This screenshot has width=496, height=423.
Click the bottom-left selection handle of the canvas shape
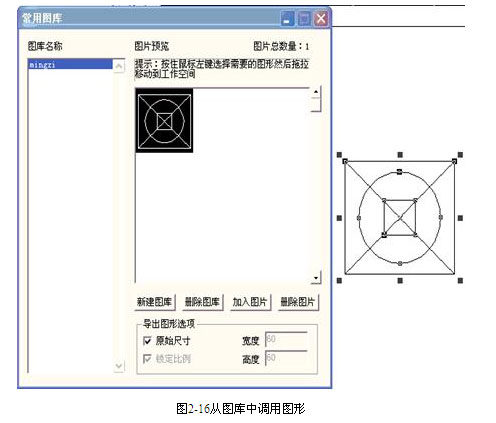(x=339, y=281)
